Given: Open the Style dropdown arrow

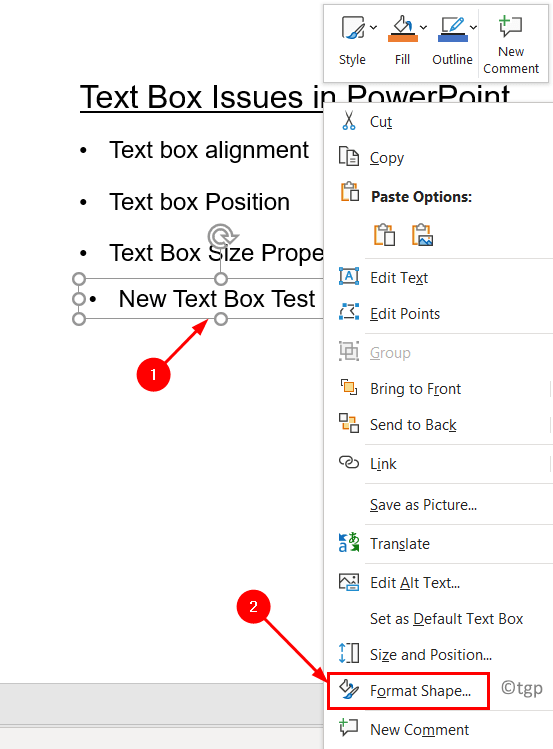Looking at the screenshot, I should tap(373, 28).
